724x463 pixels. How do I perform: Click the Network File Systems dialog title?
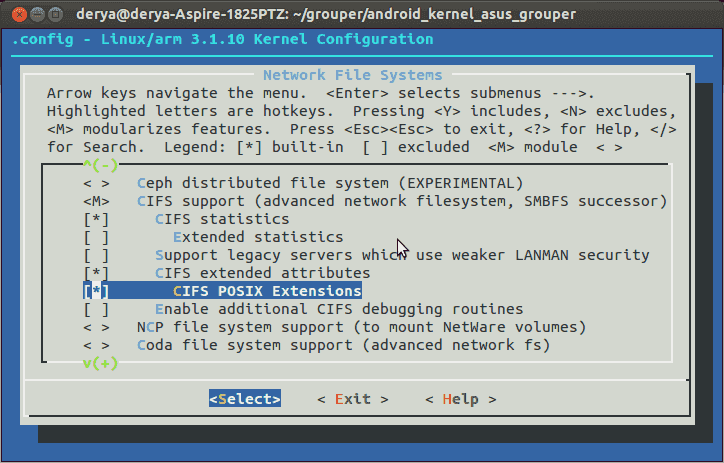click(x=353, y=75)
